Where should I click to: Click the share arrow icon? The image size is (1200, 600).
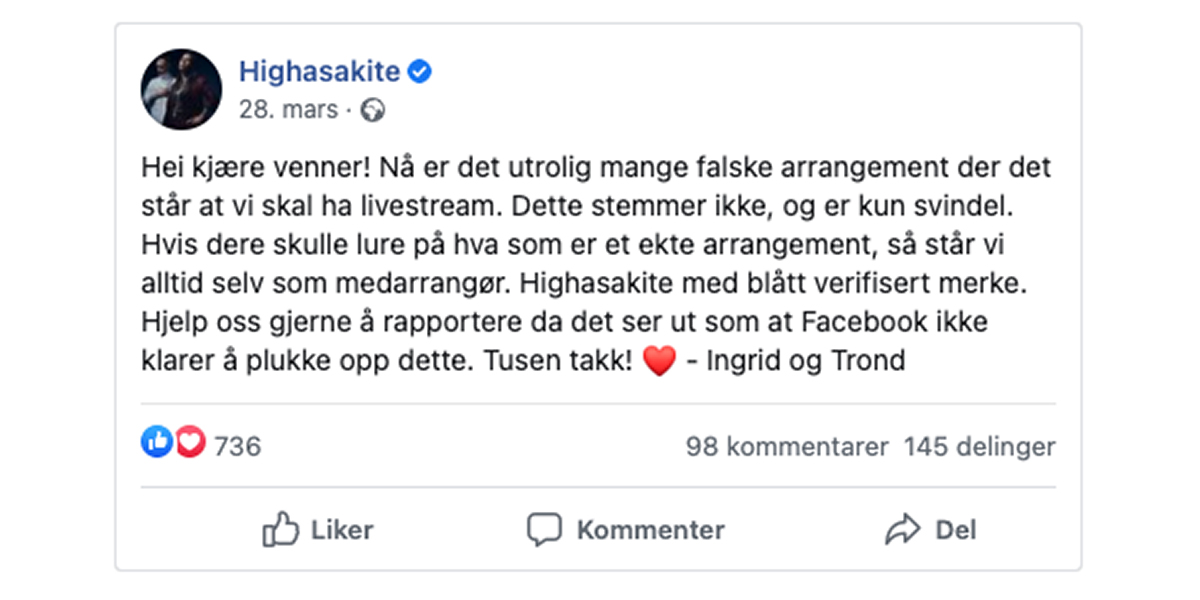tap(902, 530)
